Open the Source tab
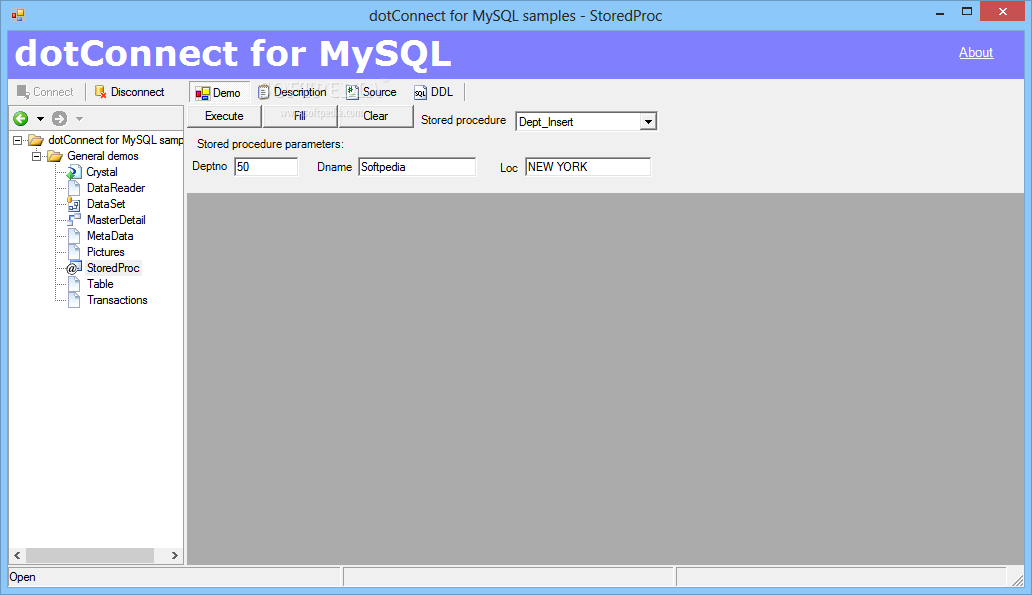Image resolution: width=1032 pixels, height=595 pixels. (x=372, y=92)
